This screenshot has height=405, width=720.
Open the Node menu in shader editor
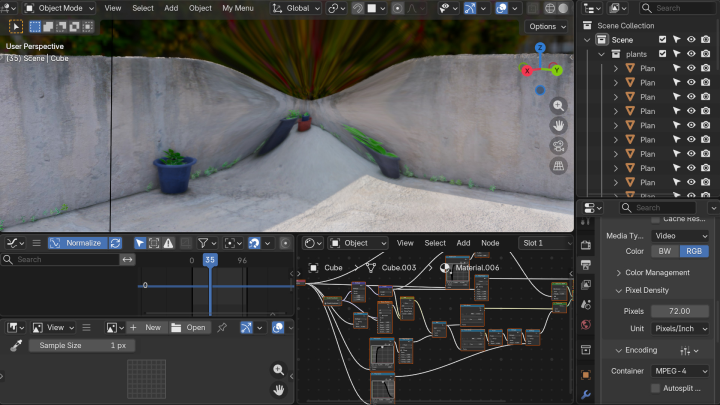(x=490, y=243)
